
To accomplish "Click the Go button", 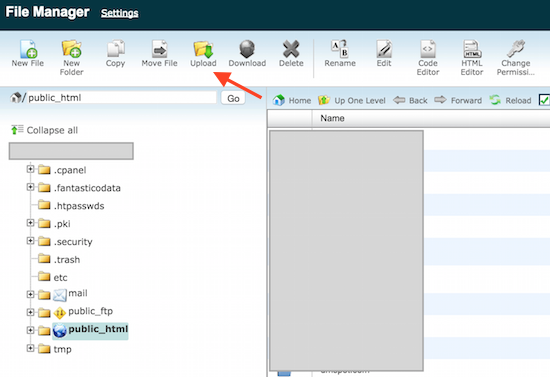I will 233,98.
